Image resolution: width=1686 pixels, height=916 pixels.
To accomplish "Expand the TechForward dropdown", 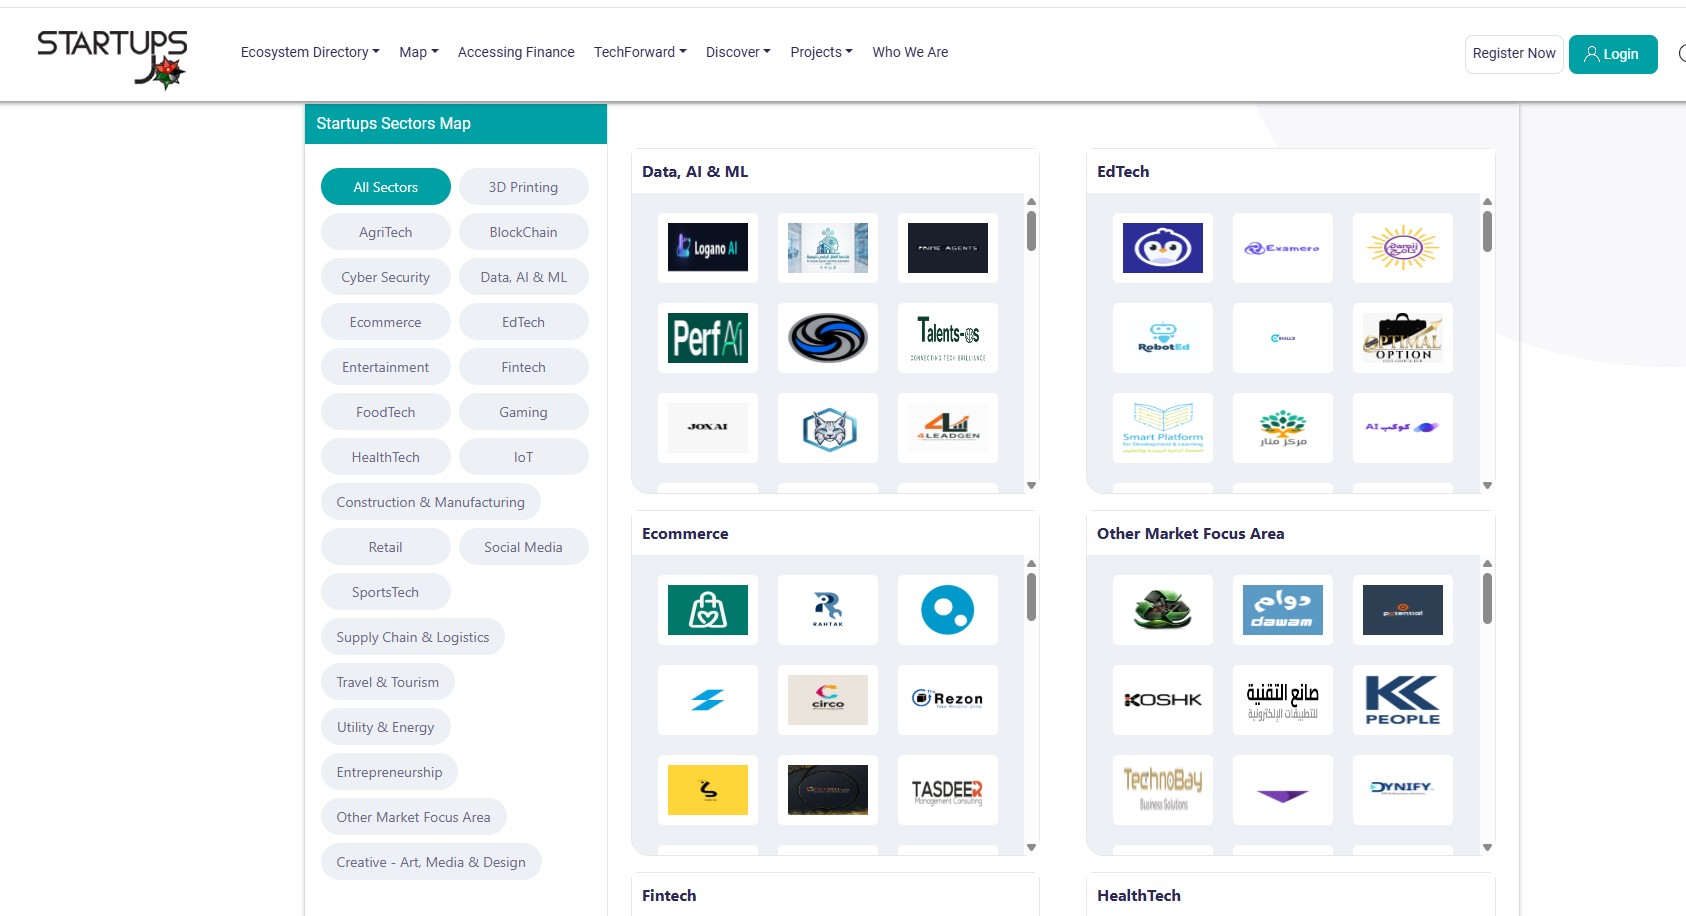I will pos(640,52).
